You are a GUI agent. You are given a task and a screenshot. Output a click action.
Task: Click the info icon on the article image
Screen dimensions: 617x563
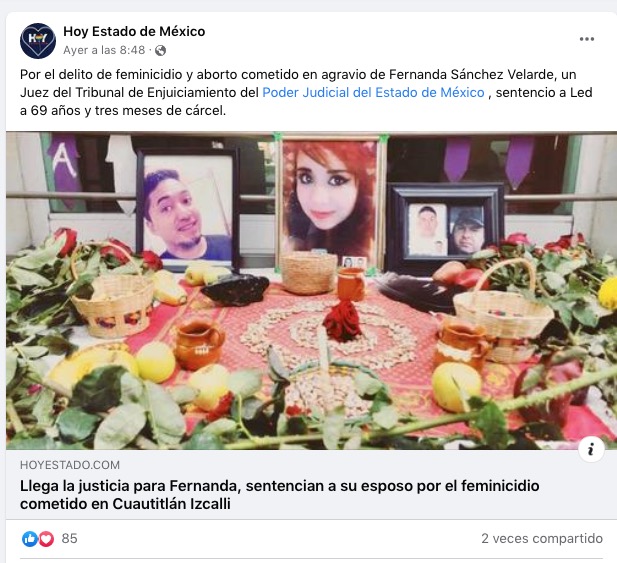[591, 449]
